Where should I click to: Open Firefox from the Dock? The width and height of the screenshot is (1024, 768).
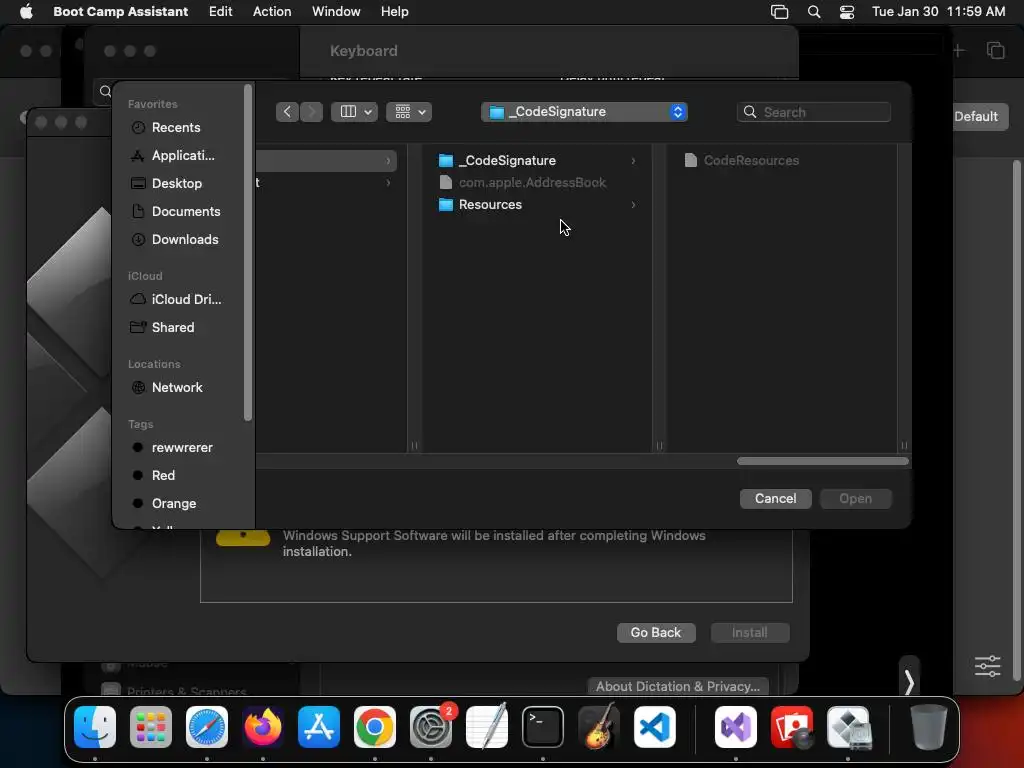pyautogui.click(x=263, y=726)
